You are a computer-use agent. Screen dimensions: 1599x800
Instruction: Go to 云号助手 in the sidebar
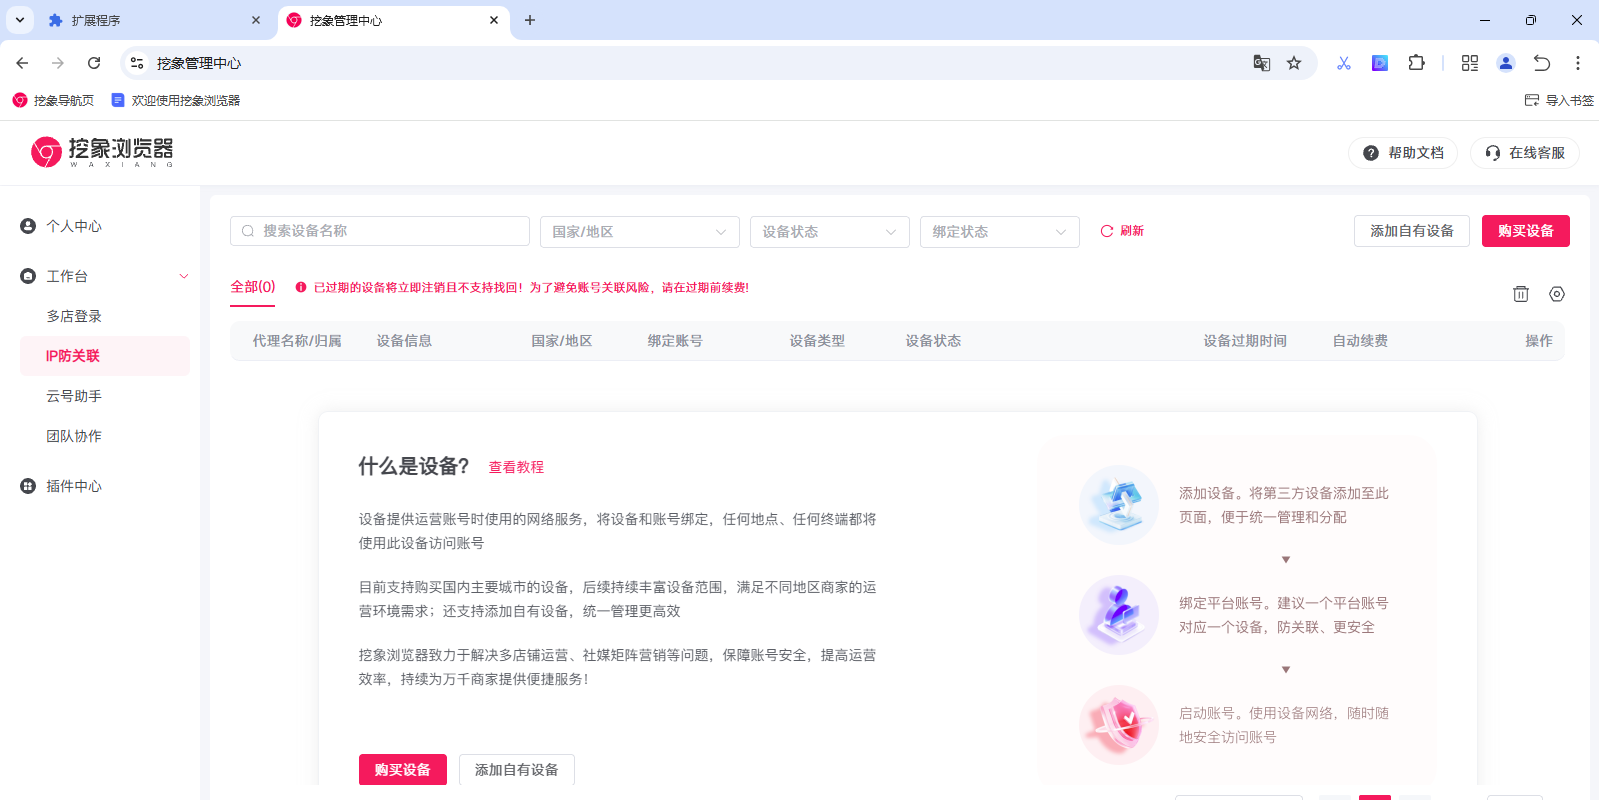coord(74,396)
